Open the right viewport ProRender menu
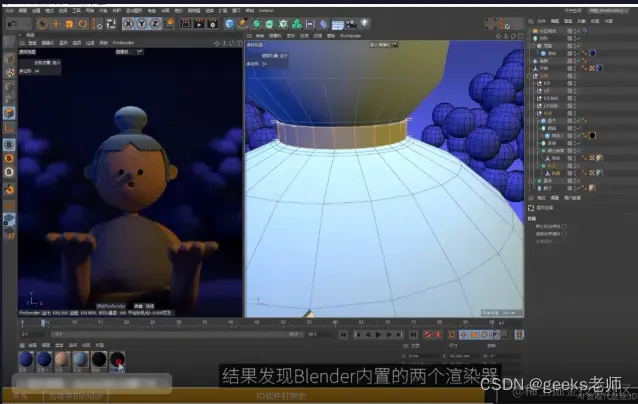The height and width of the screenshot is (404, 638). pyautogui.click(x=350, y=36)
